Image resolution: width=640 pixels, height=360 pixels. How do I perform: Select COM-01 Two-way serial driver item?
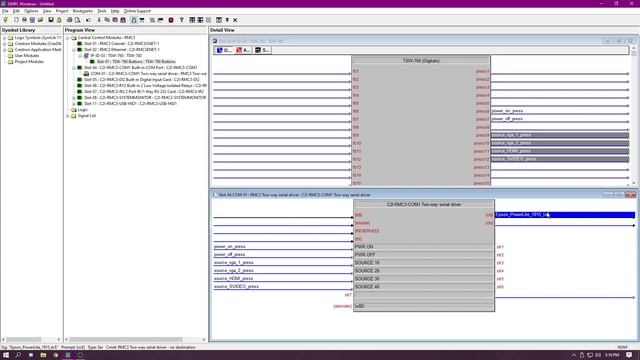click(x=149, y=73)
